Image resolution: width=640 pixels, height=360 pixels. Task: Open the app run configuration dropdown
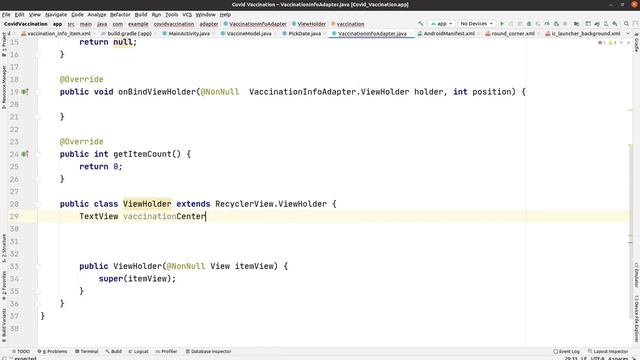click(441, 24)
